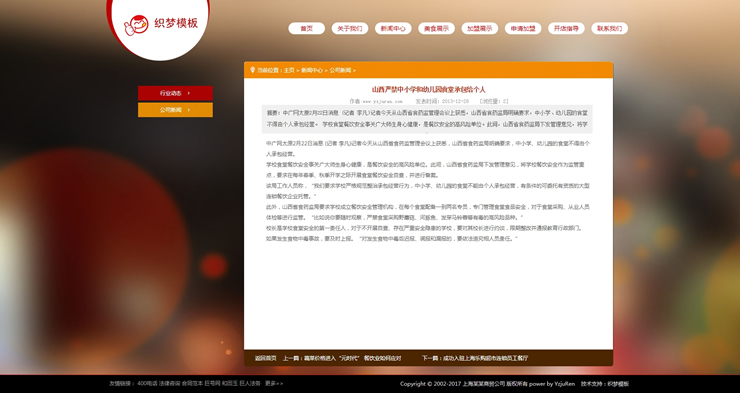The image size is (740, 393).
Task: Click 新闻中心 breadcrumb link
Action: [312, 70]
